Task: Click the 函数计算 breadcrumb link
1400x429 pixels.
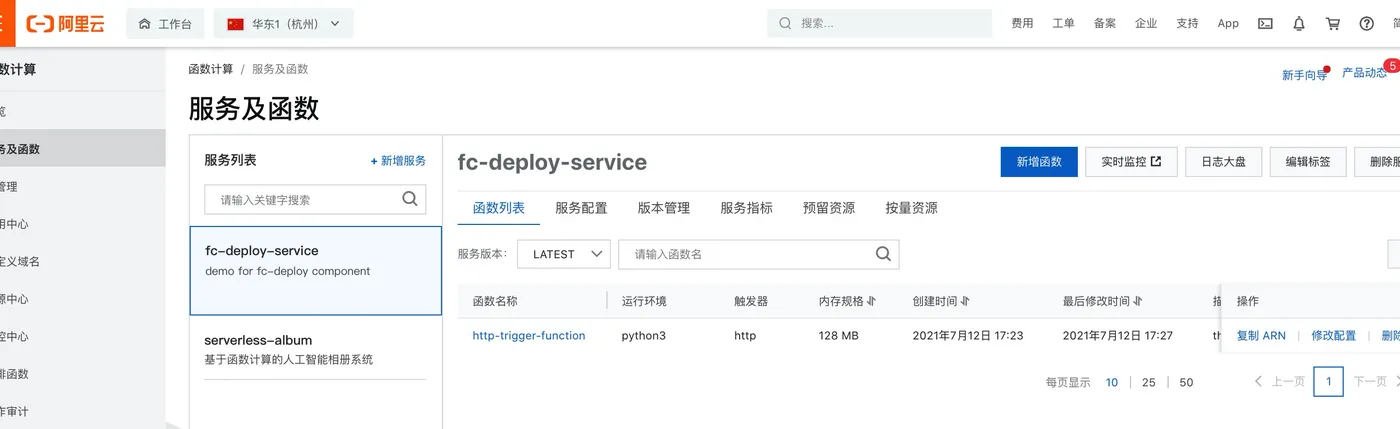Action: pyautogui.click(x=211, y=69)
